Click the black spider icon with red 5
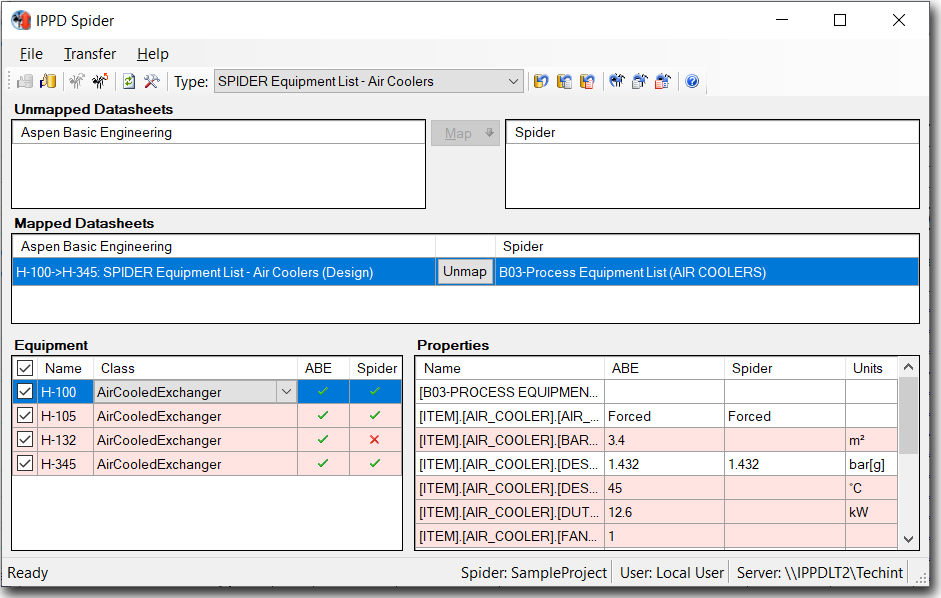941x598 pixels. pyautogui.click(x=100, y=81)
